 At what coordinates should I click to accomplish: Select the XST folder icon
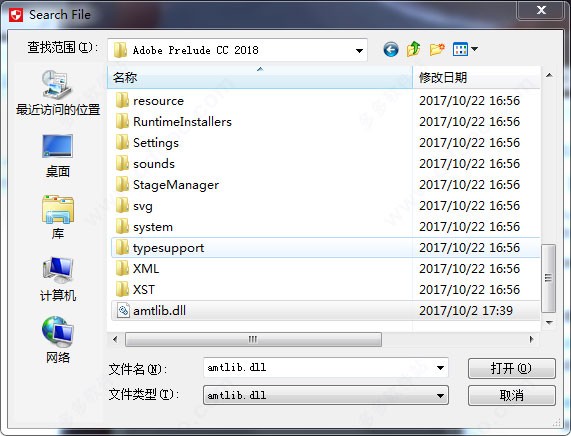122,290
